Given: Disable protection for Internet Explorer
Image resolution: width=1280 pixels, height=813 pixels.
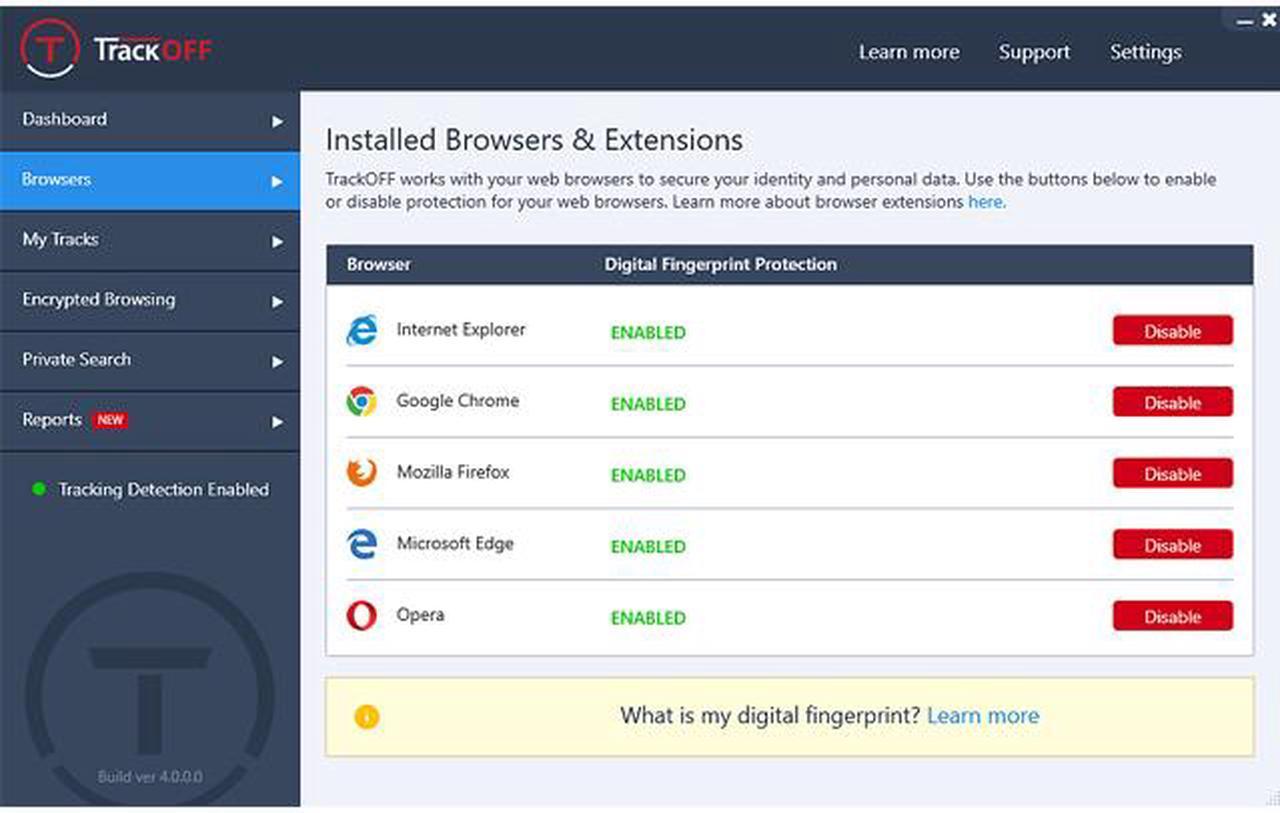Looking at the screenshot, I should pos(1173,331).
